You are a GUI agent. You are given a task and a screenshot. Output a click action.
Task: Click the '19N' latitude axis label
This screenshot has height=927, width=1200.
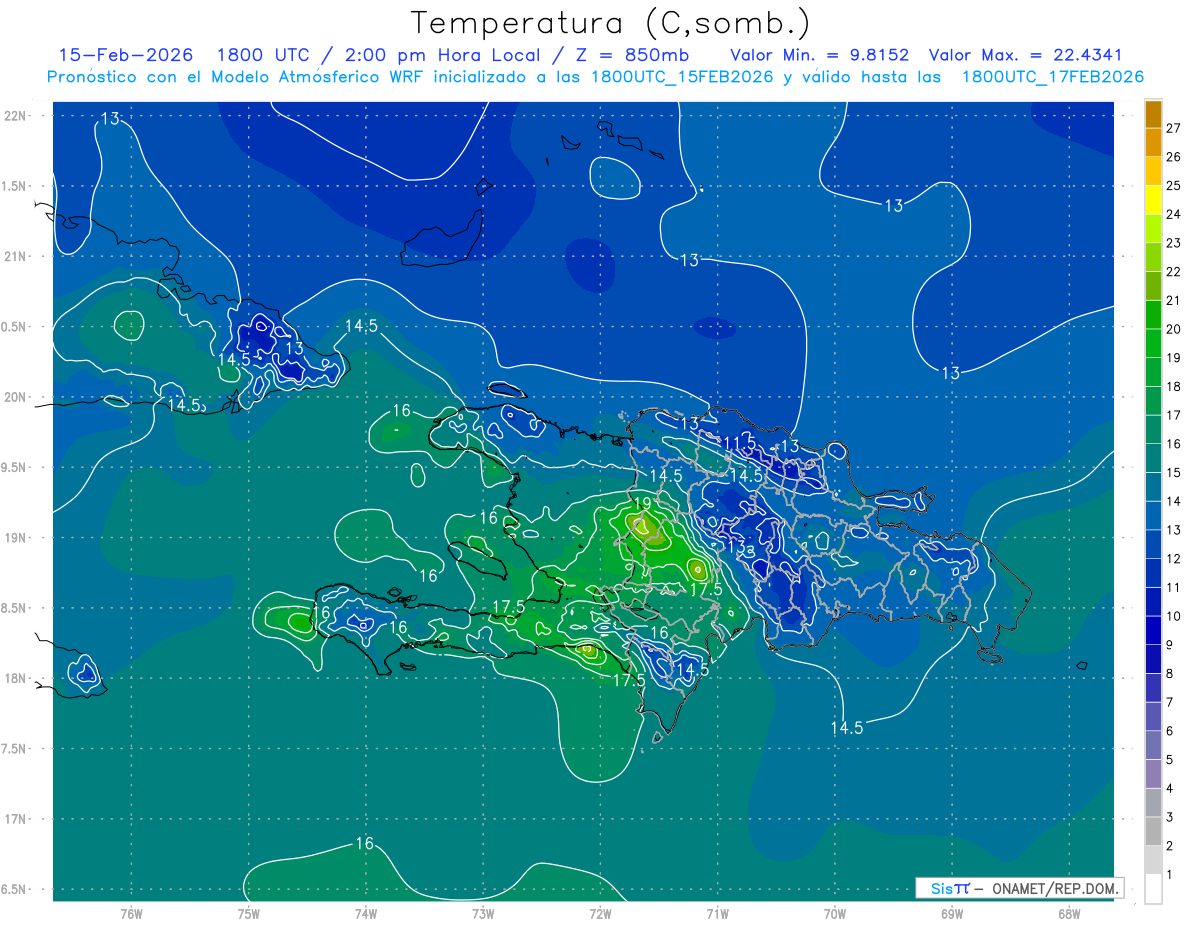15,538
